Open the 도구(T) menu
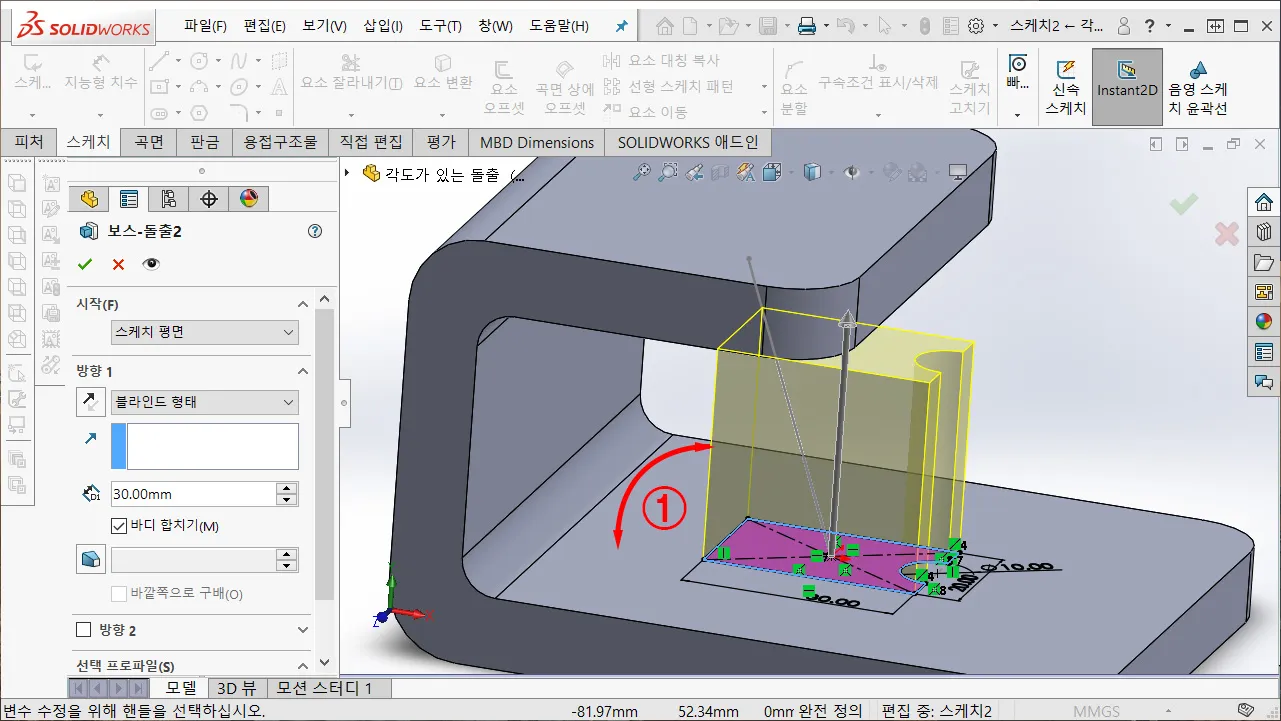 coord(440,26)
